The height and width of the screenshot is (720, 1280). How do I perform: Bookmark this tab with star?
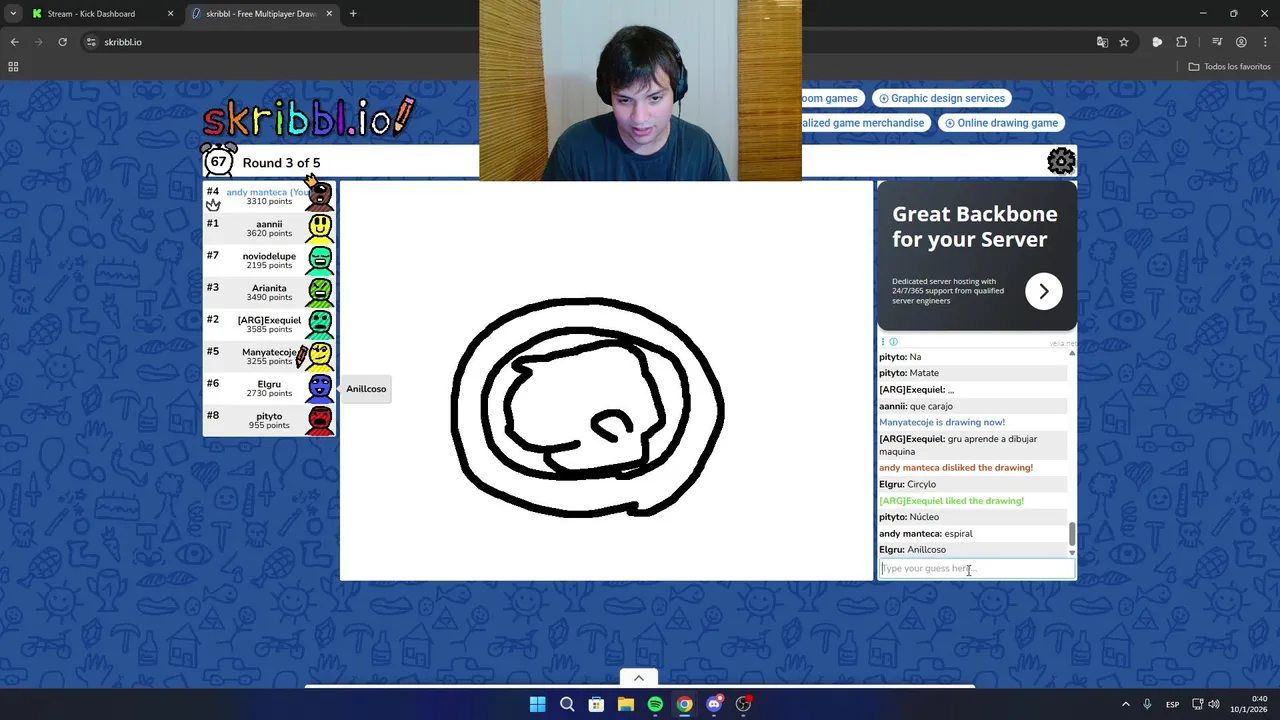1124,42
